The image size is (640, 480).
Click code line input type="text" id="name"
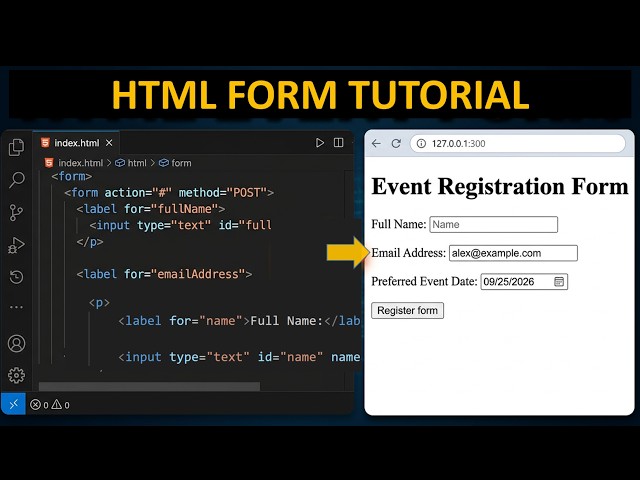tap(239, 357)
